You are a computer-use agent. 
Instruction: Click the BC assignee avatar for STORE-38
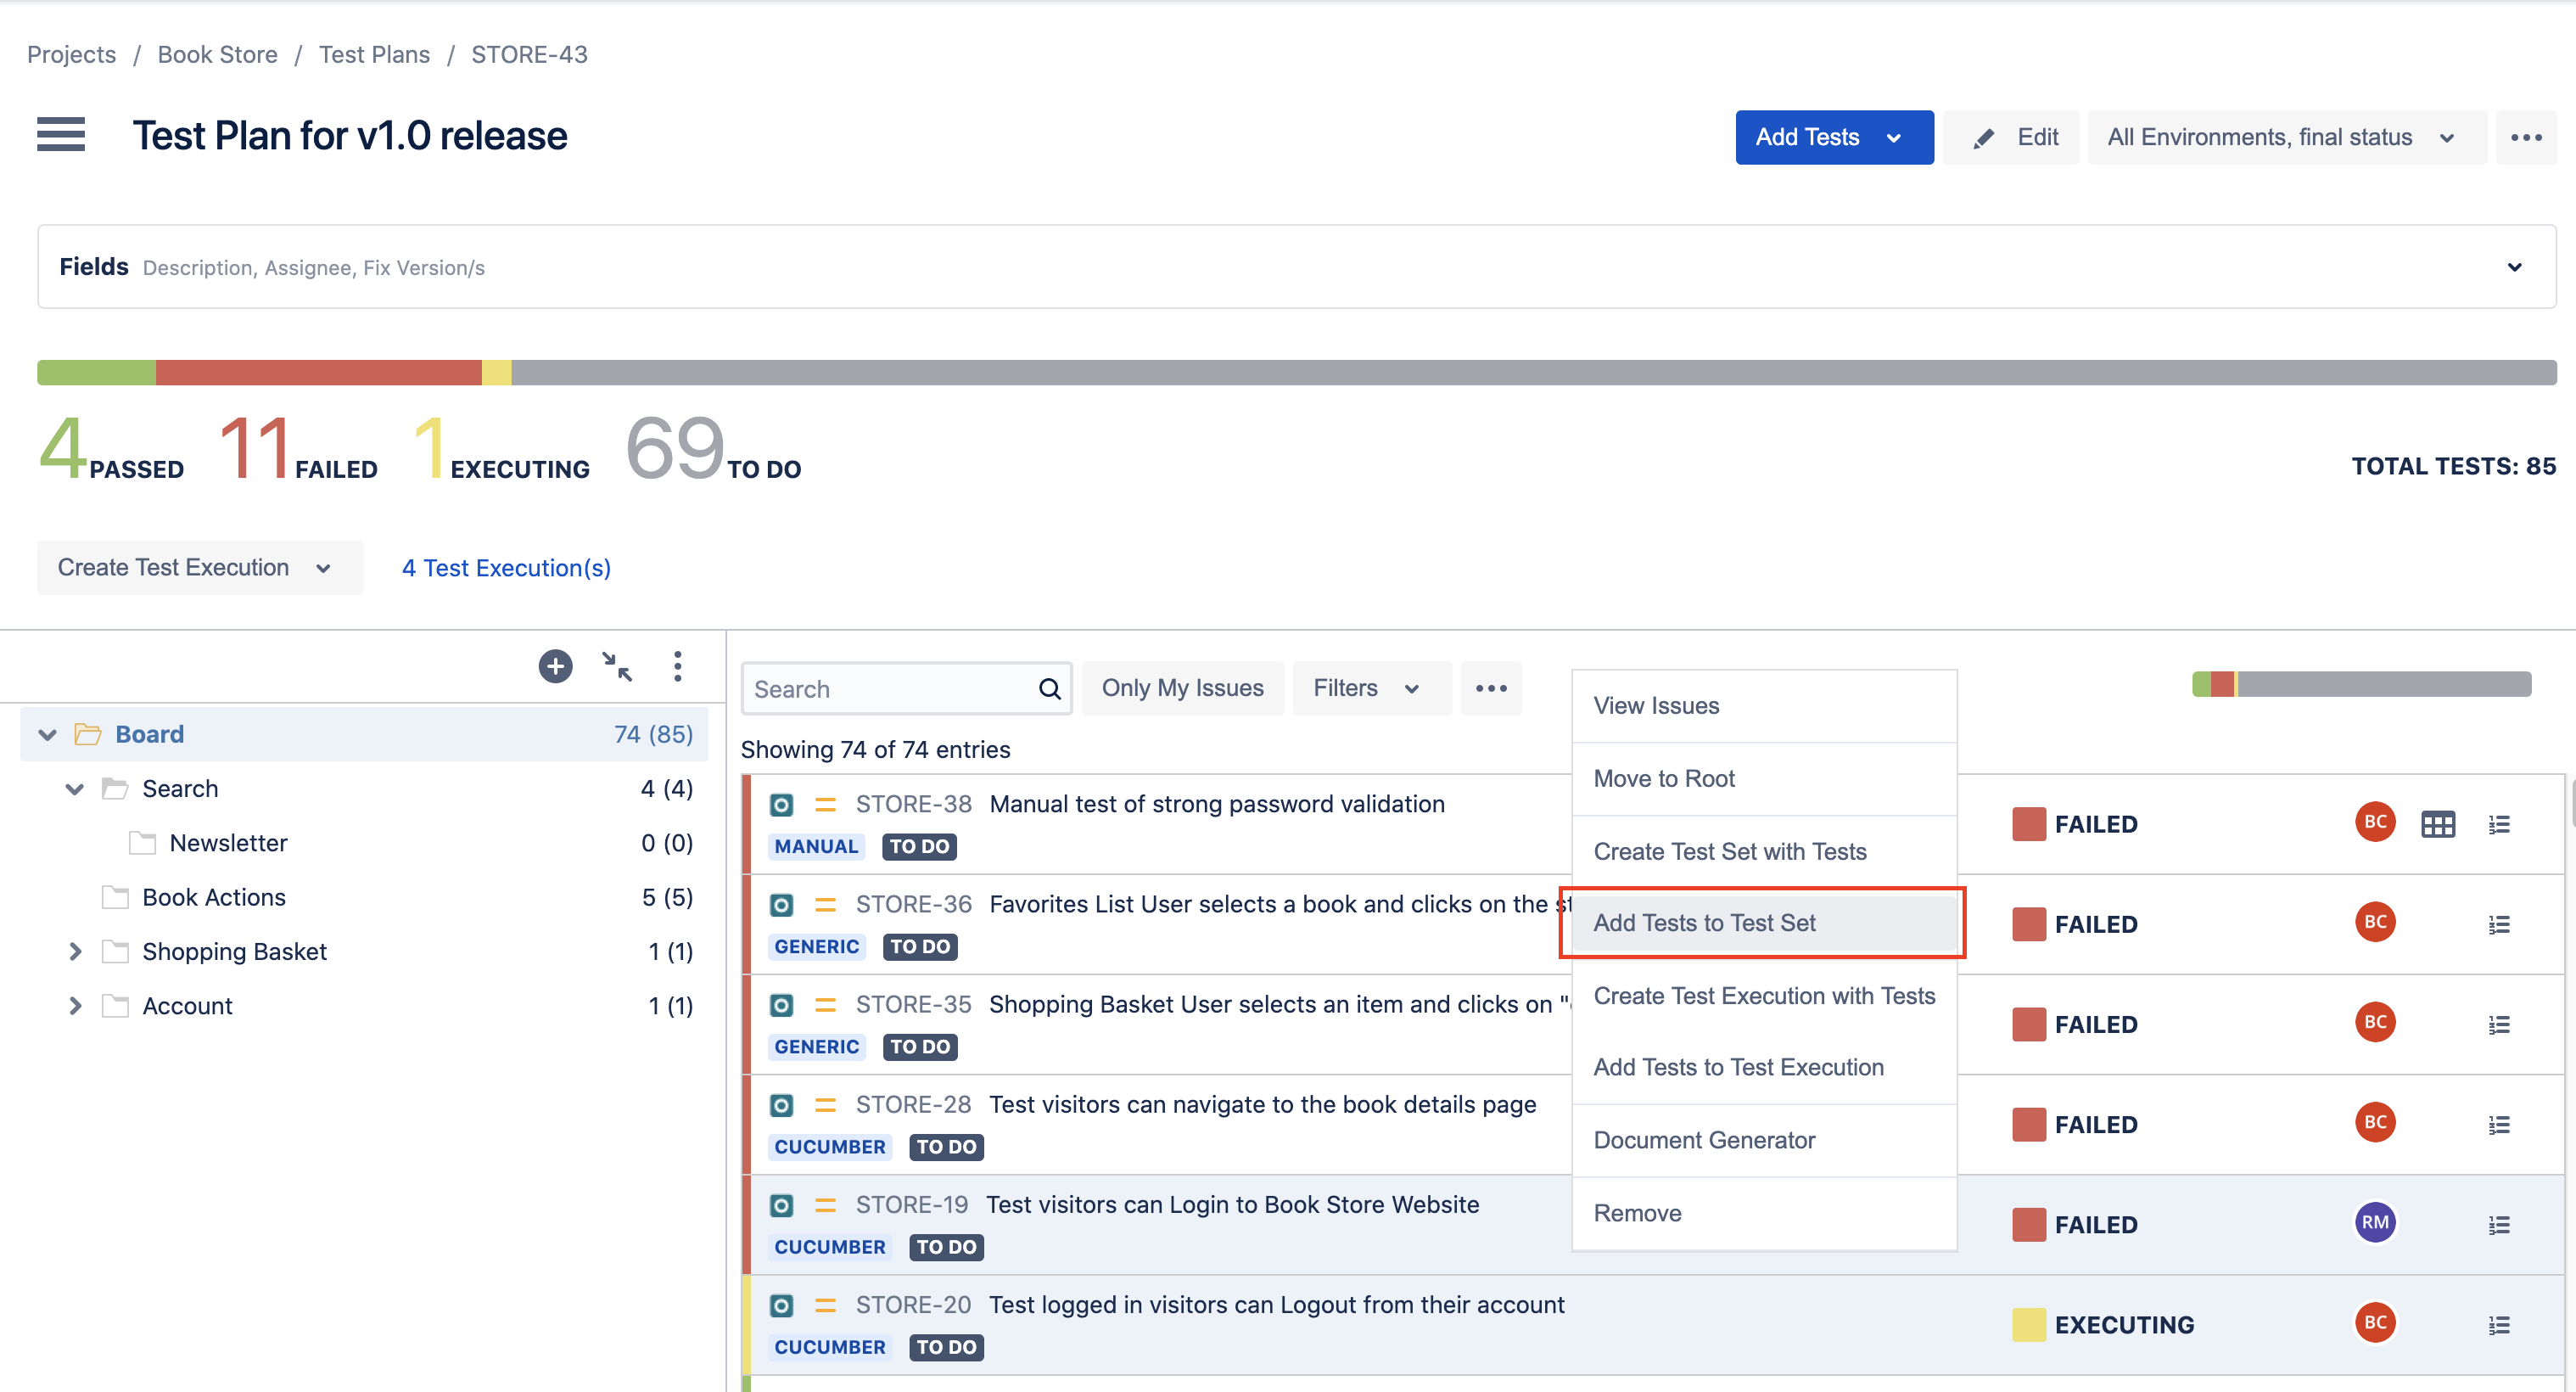[x=2375, y=822]
